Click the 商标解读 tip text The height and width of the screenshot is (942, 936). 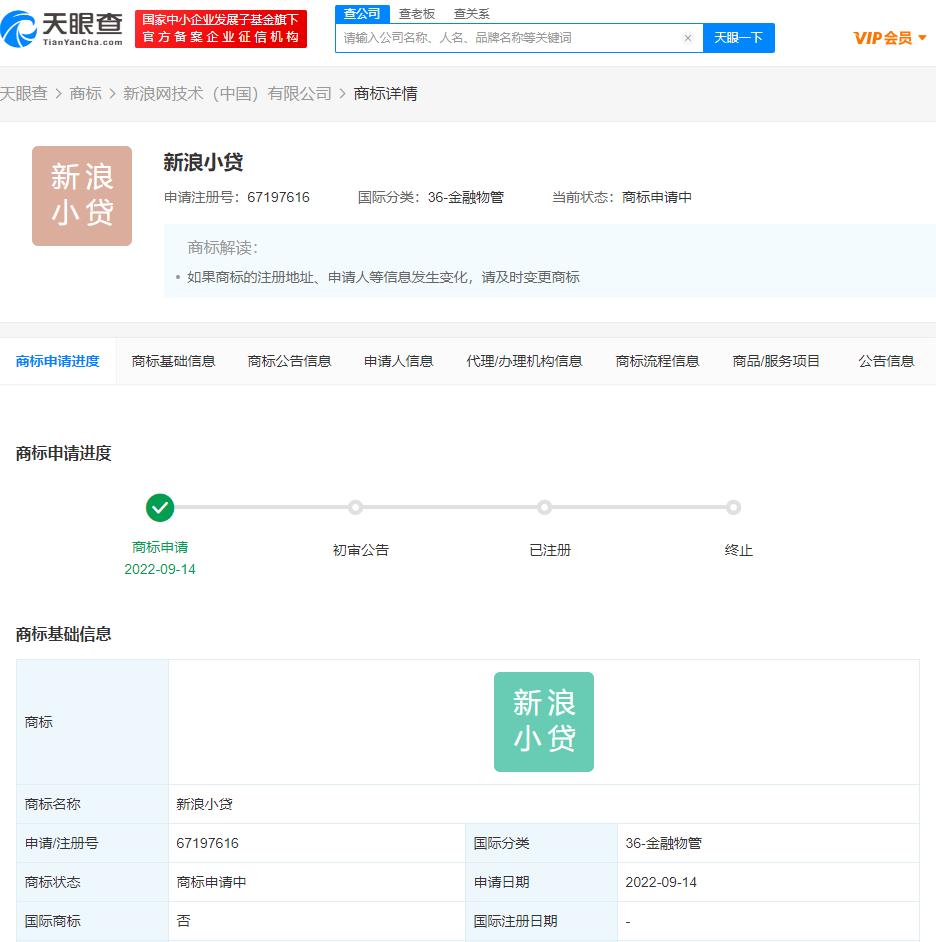[383, 277]
